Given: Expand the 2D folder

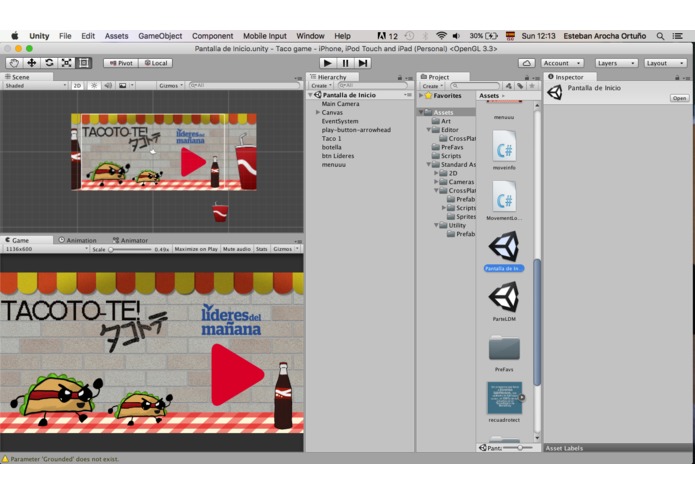Looking at the screenshot, I should [x=436, y=173].
